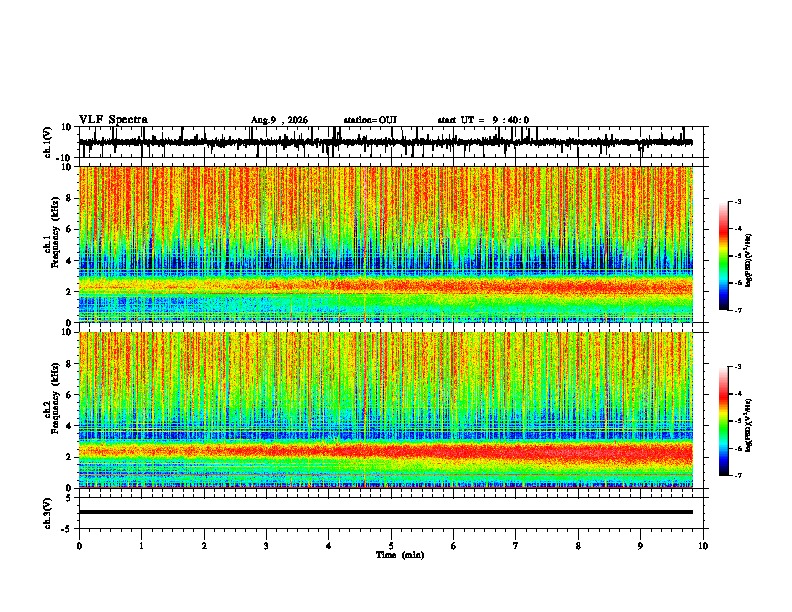The image size is (792, 612).
Task: Click the ch.1 spectrogram color bar
Action: [723, 256]
